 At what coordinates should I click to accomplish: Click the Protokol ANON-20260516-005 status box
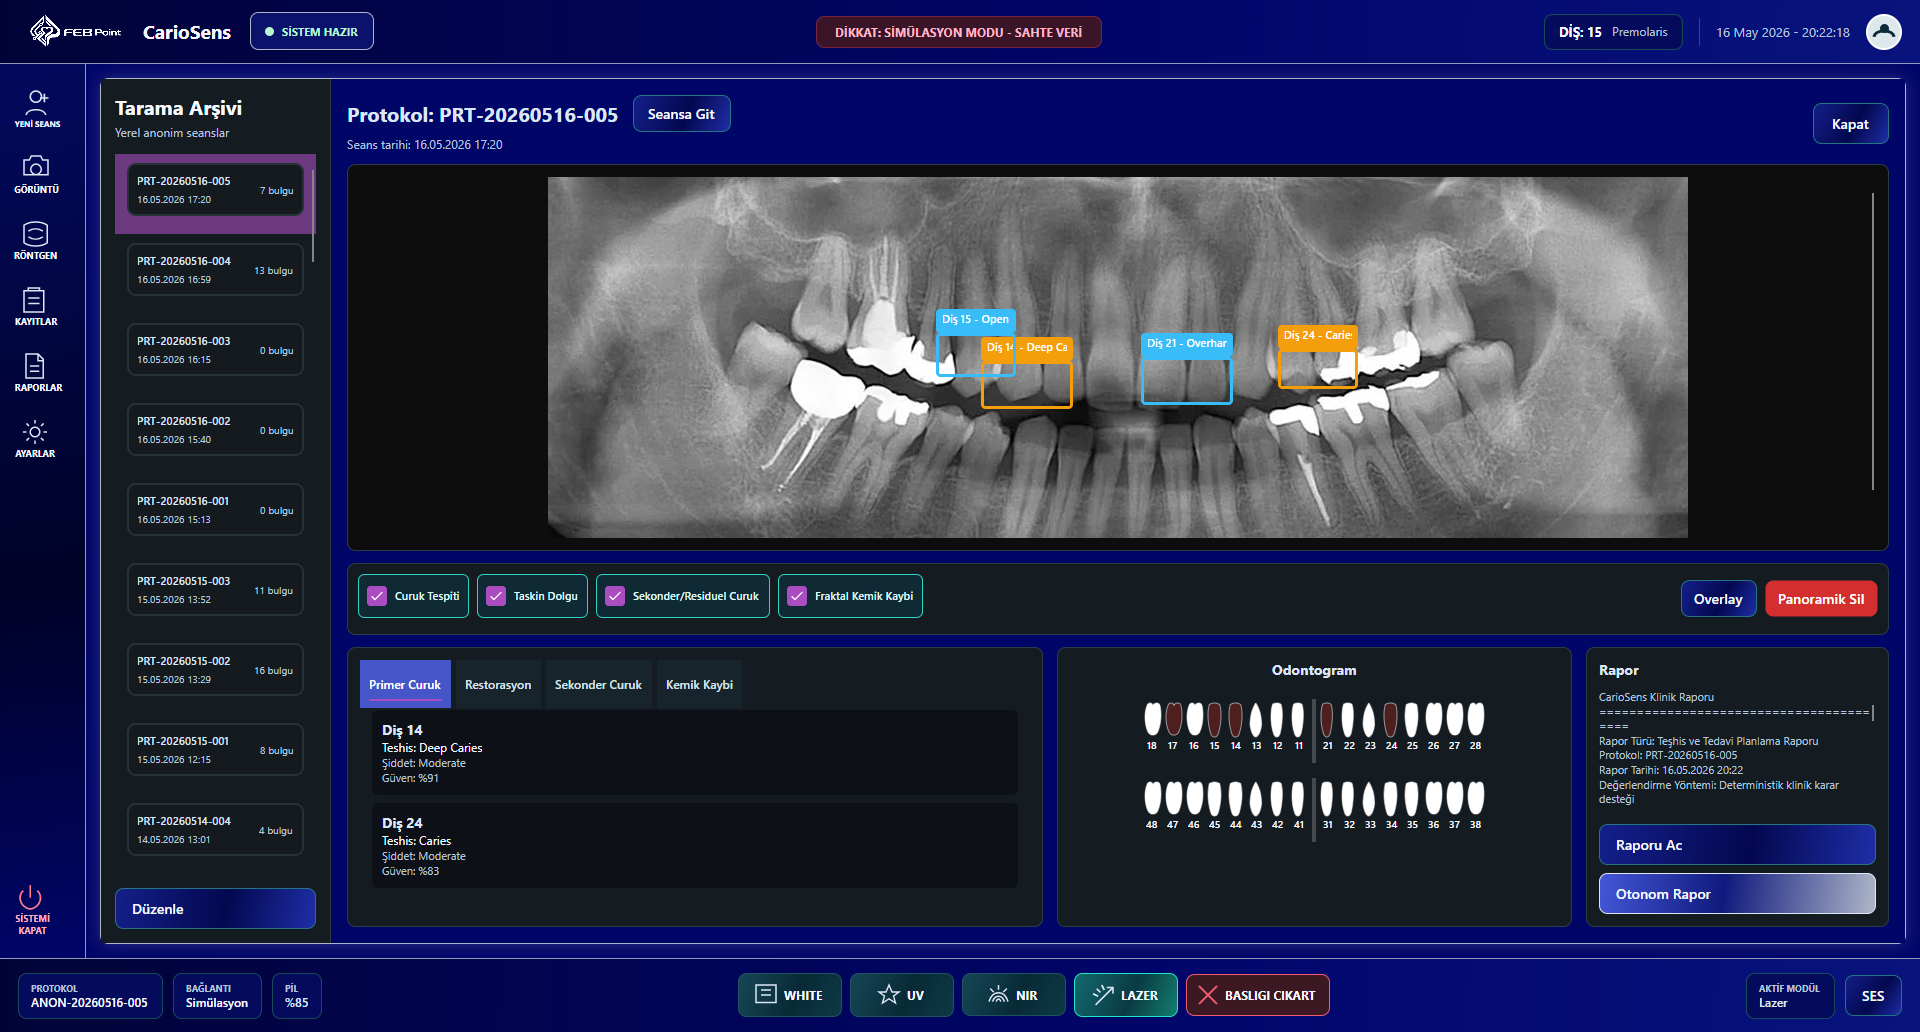90,996
